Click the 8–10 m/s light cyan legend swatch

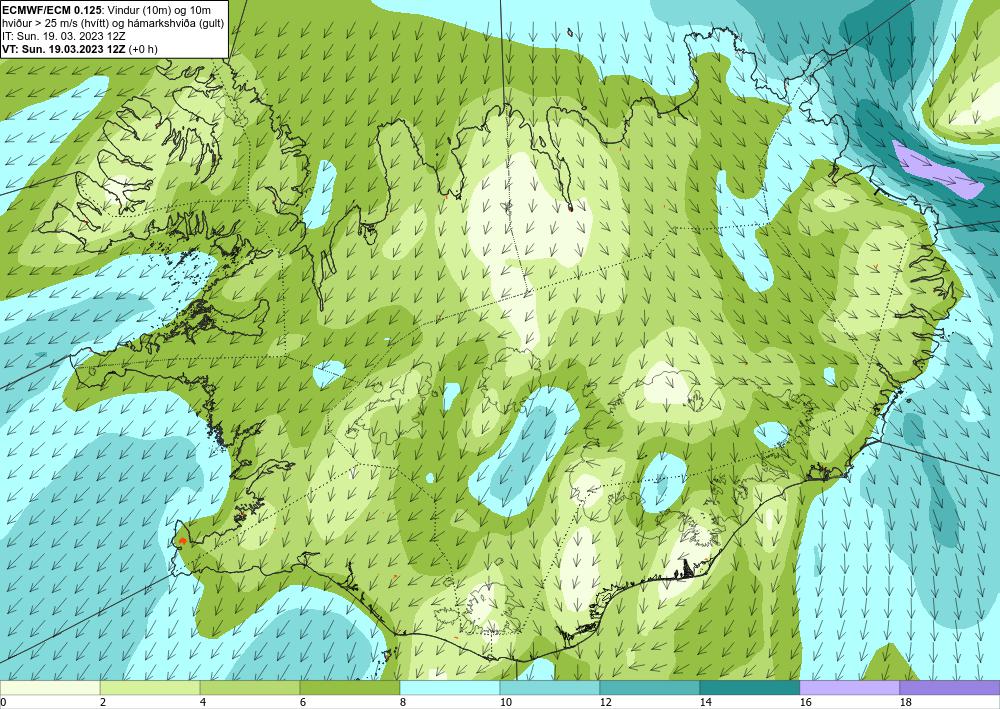[x=450, y=688]
